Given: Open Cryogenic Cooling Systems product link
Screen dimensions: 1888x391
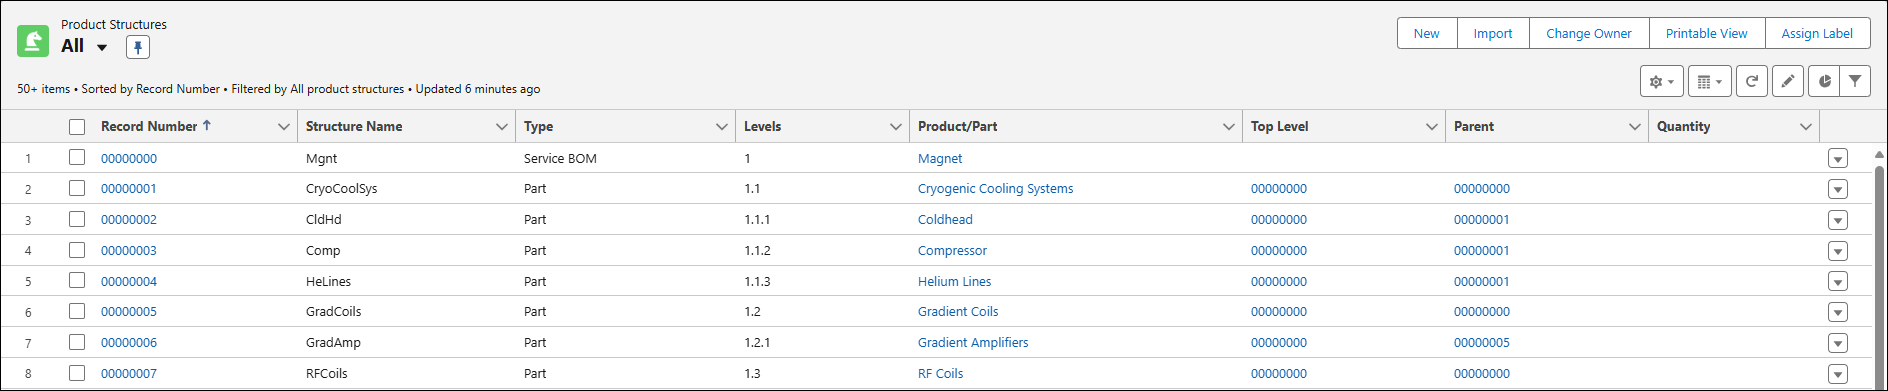Looking at the screenshot, I should click(995, 188).
